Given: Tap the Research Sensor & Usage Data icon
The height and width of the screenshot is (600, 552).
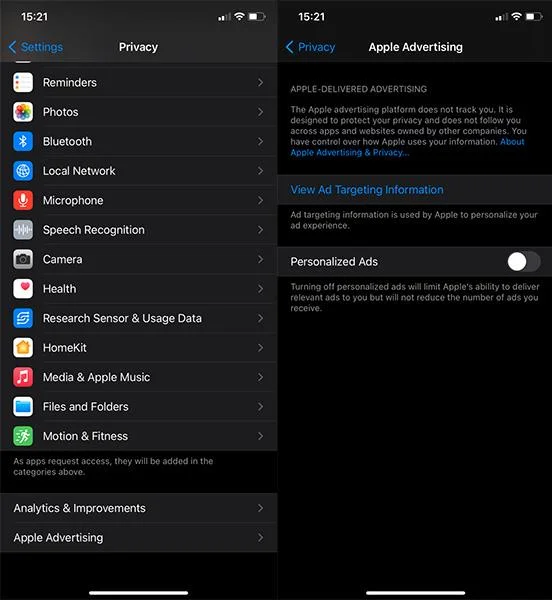Looking at the screenshot, I should pos(23,318).
